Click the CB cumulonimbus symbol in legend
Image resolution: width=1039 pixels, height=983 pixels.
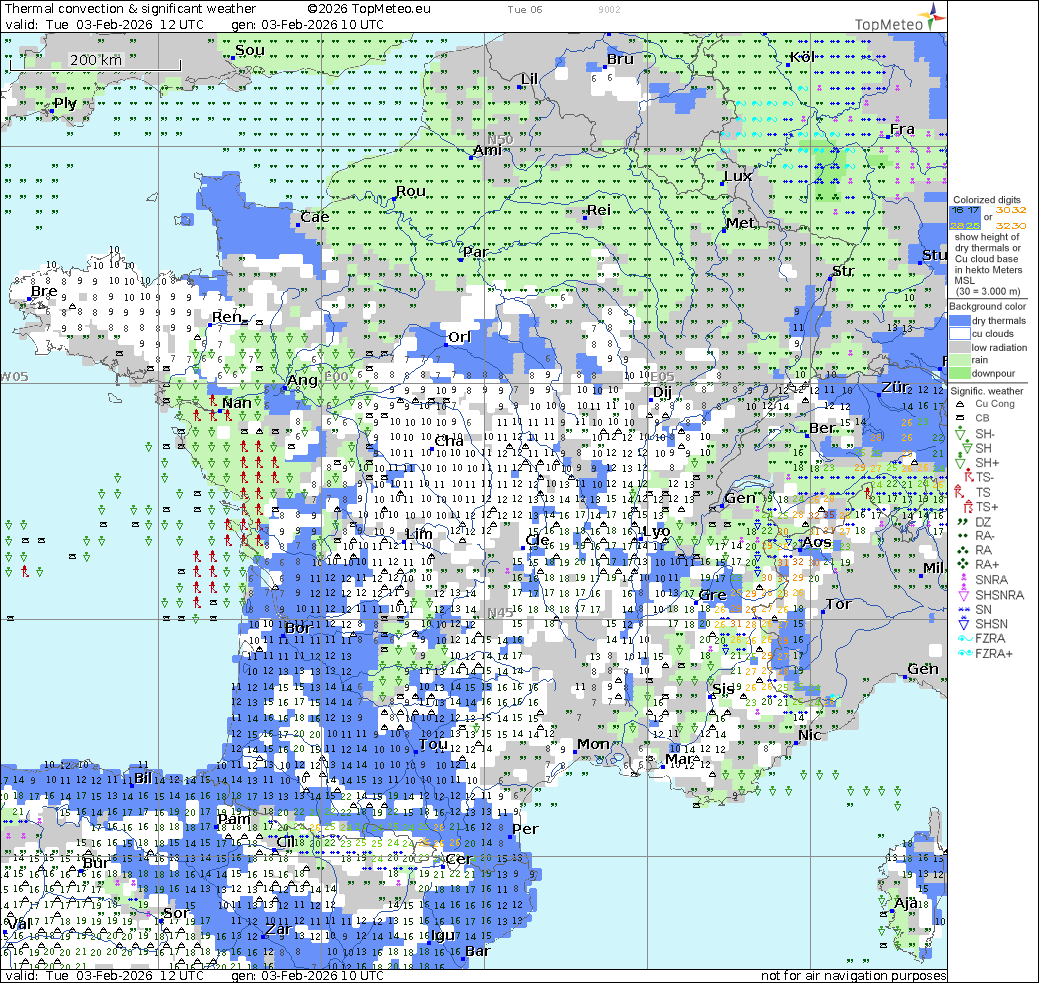click(958, 419)
